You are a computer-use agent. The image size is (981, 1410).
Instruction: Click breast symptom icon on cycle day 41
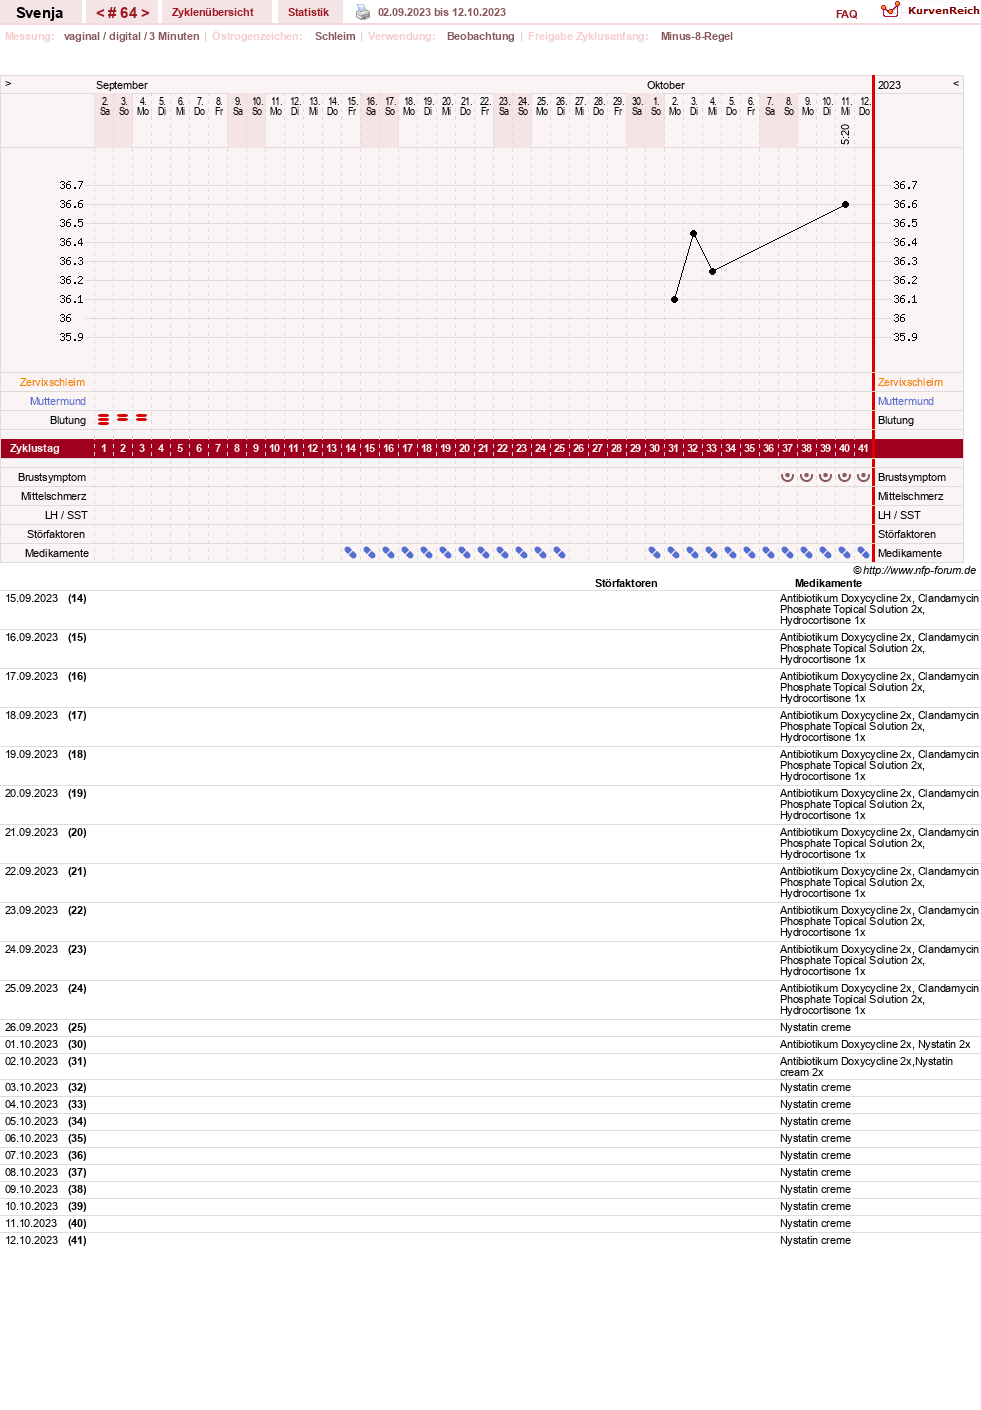click(864, 476)
